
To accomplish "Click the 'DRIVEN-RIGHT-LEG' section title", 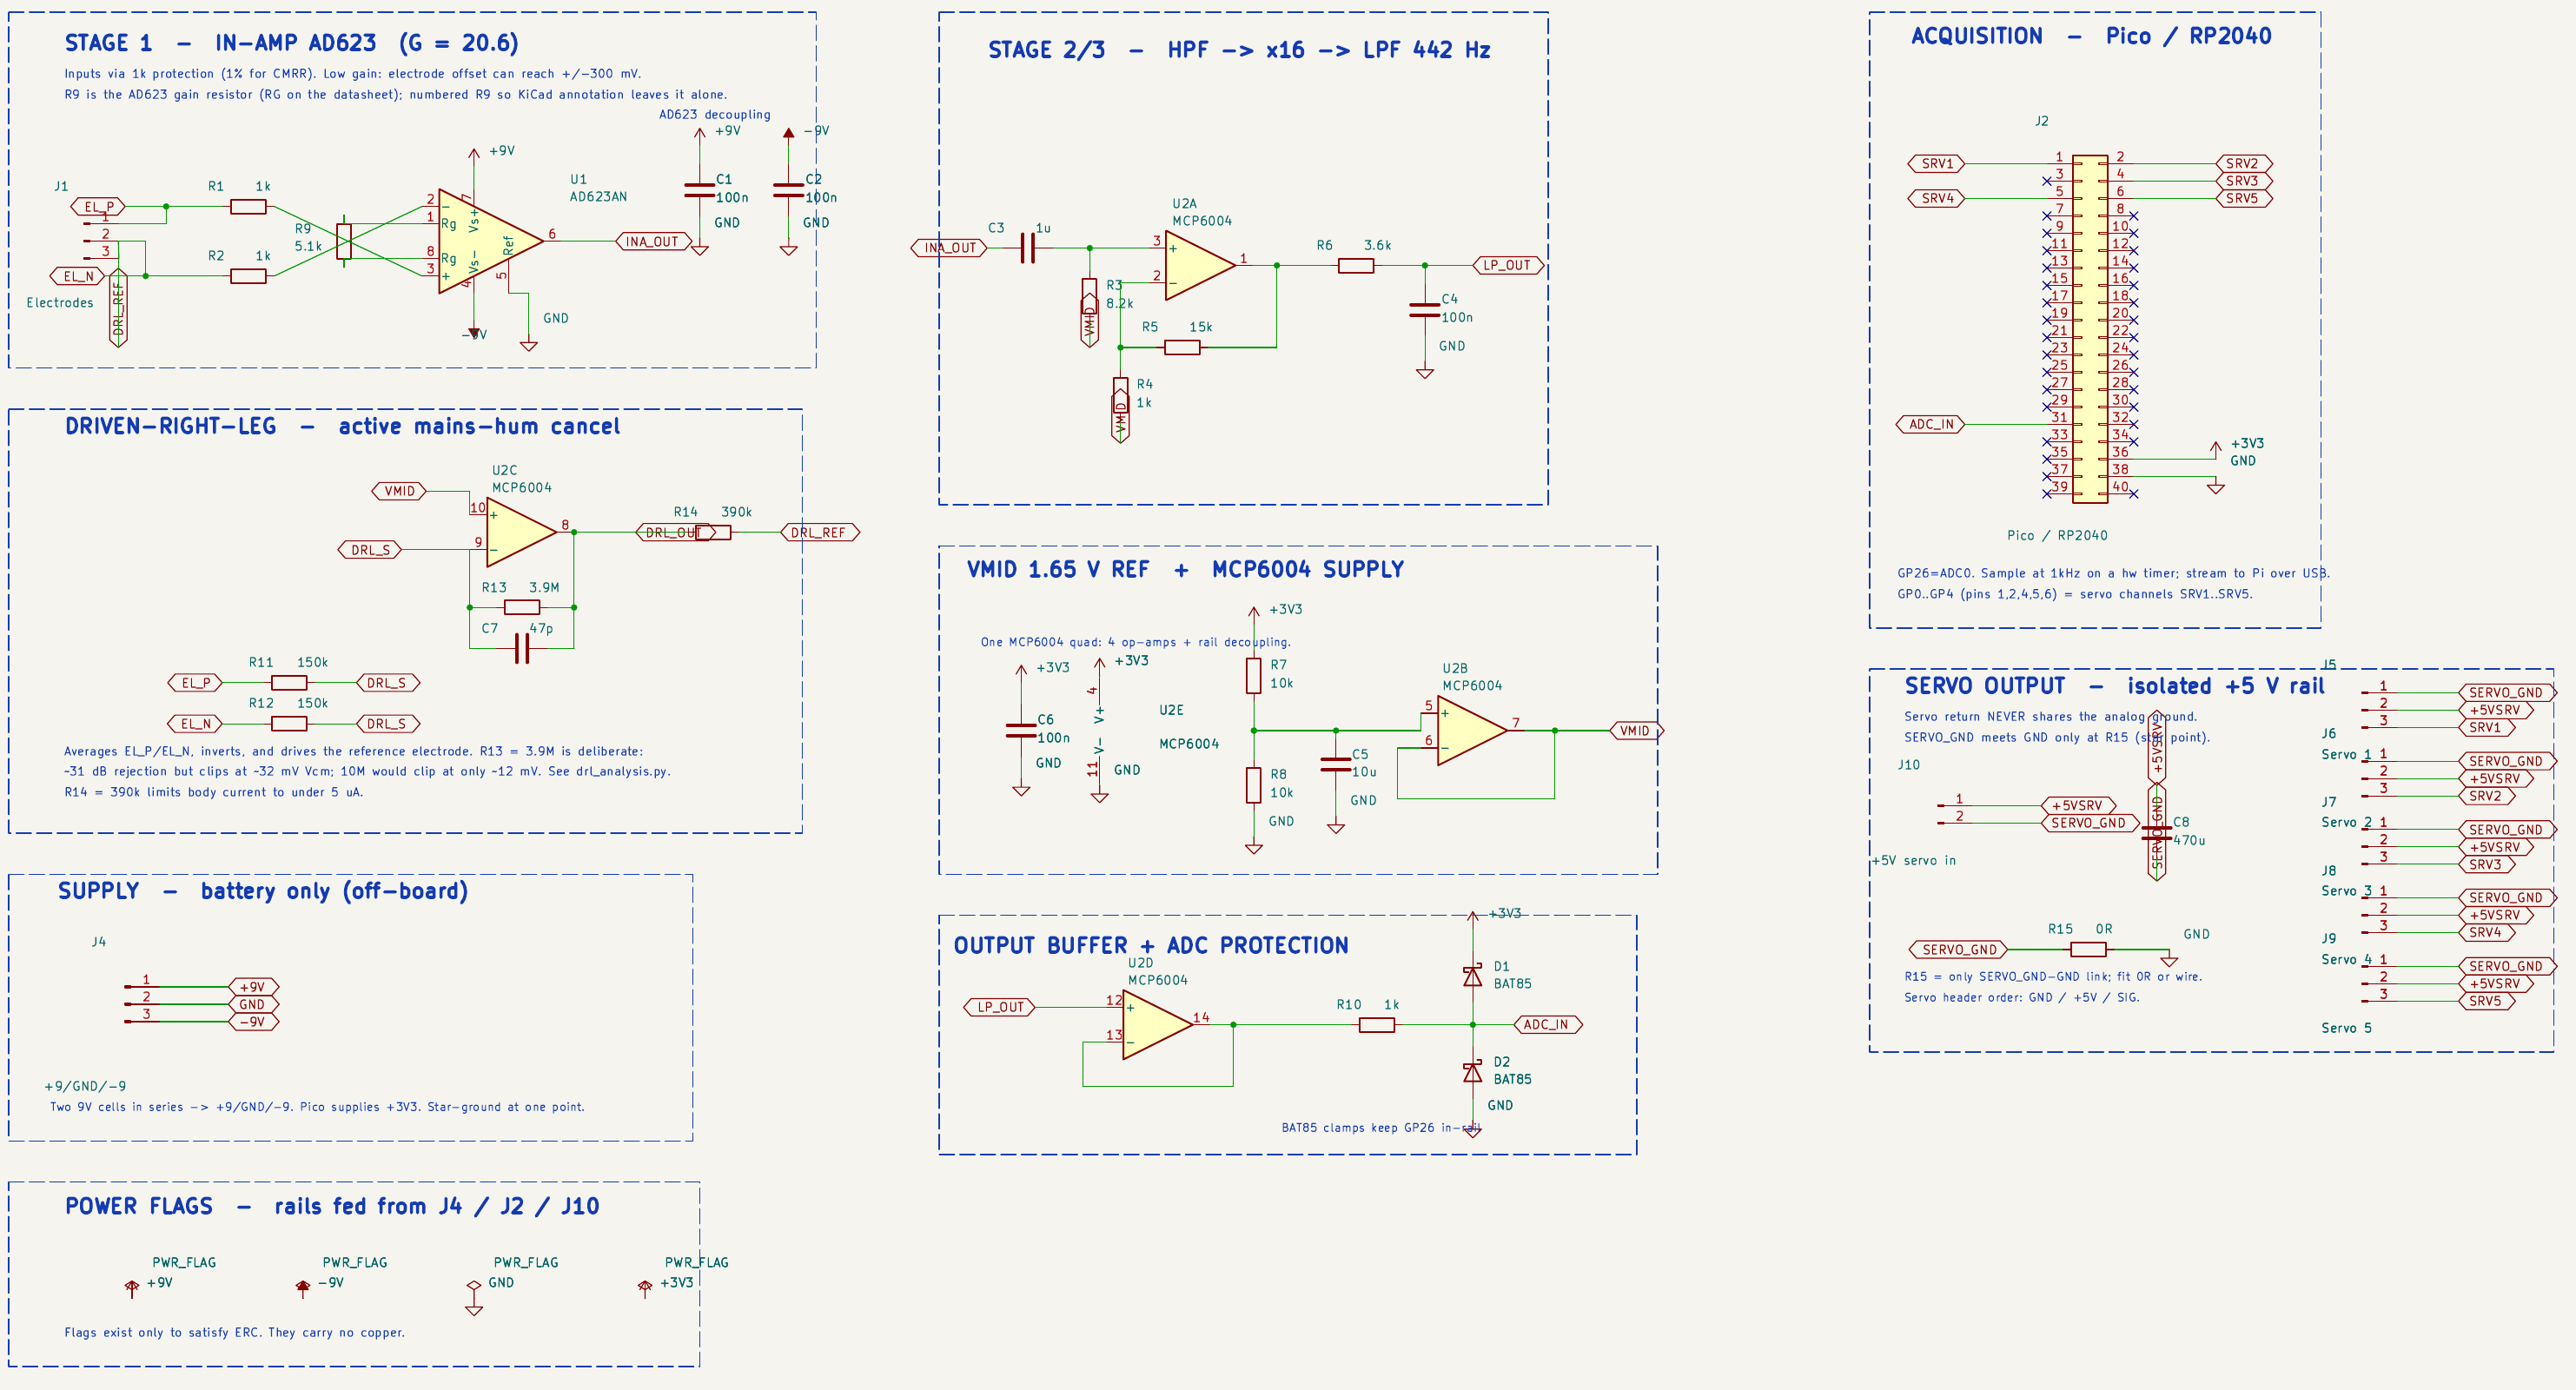I will tap(342, 426).
